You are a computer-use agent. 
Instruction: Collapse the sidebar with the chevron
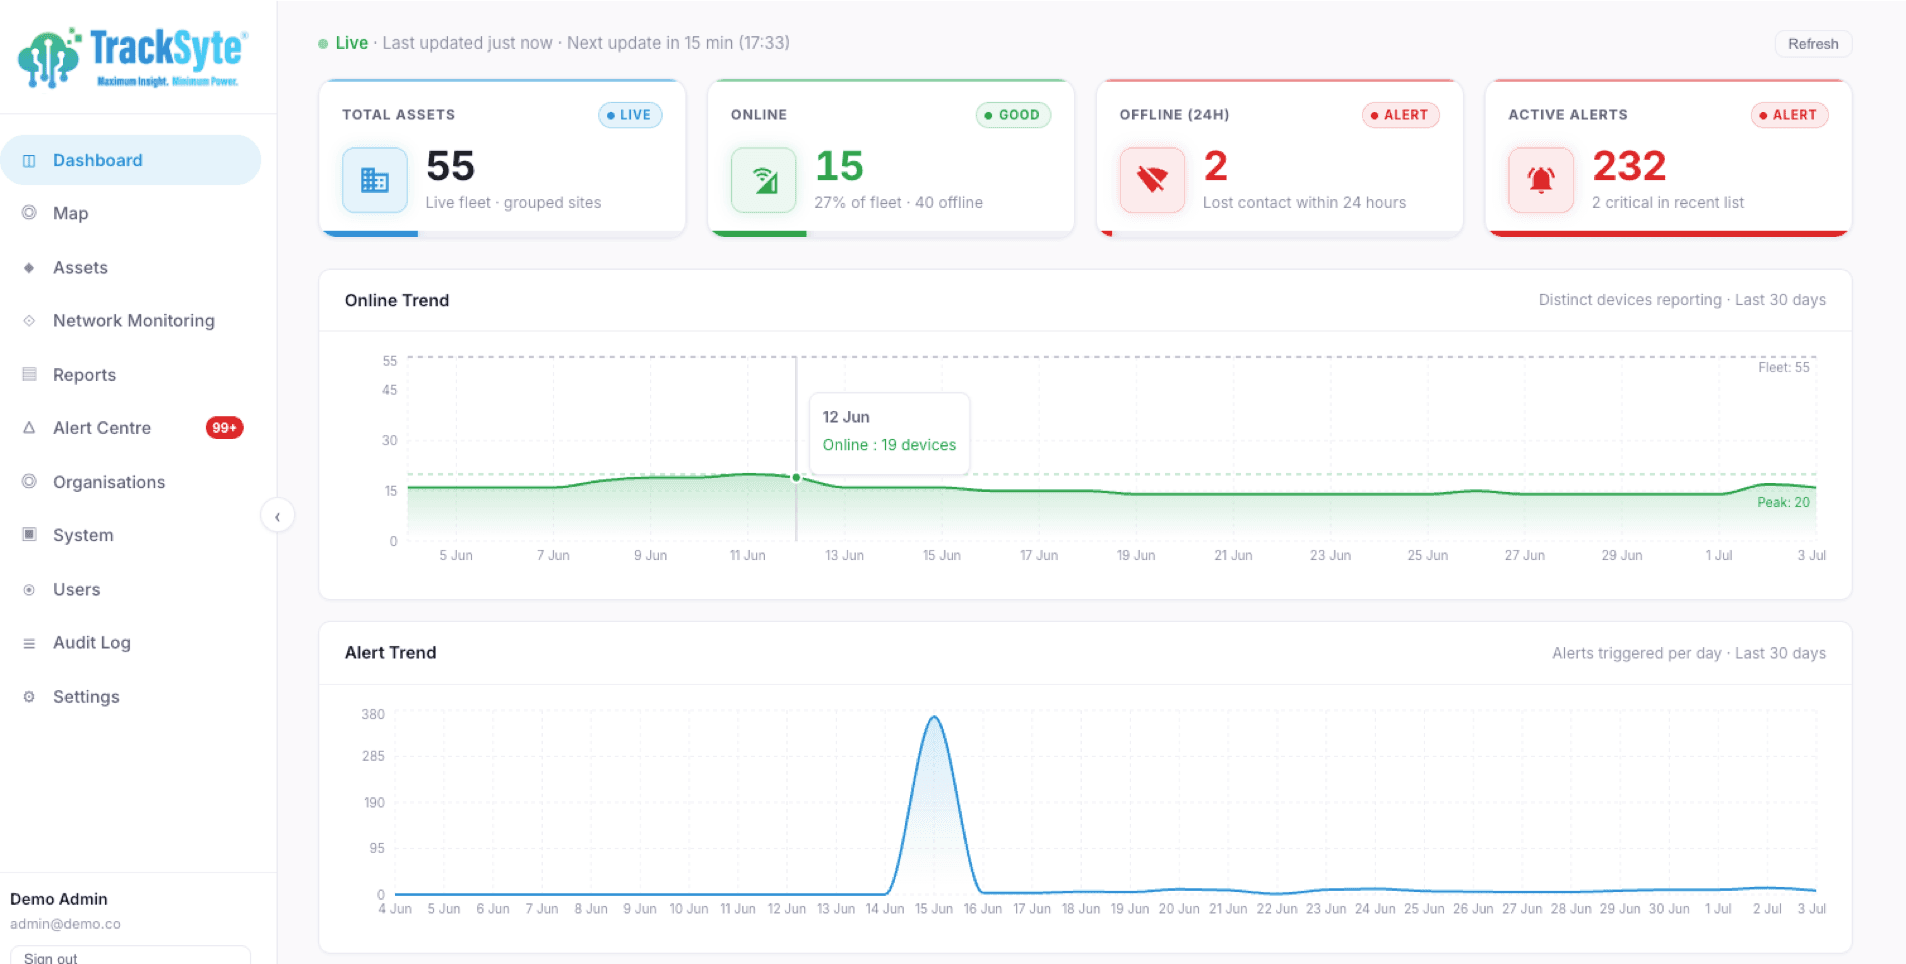click(x=277, y=516)
